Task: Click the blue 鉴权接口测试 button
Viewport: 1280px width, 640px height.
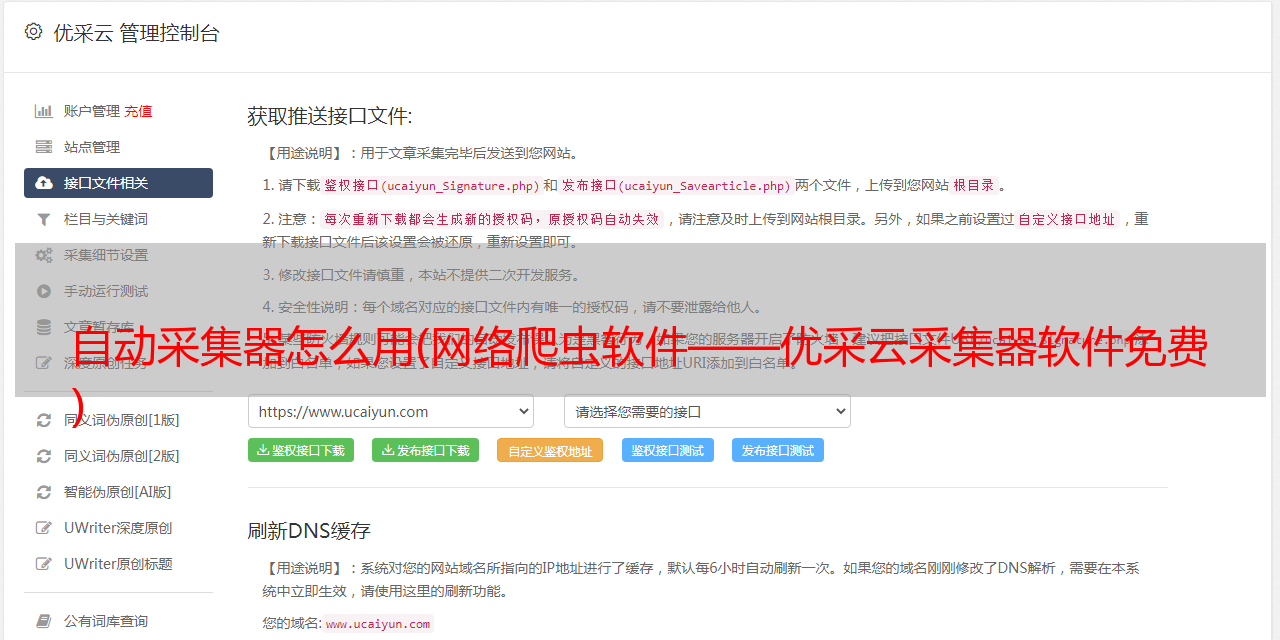Action: point(668,450)
